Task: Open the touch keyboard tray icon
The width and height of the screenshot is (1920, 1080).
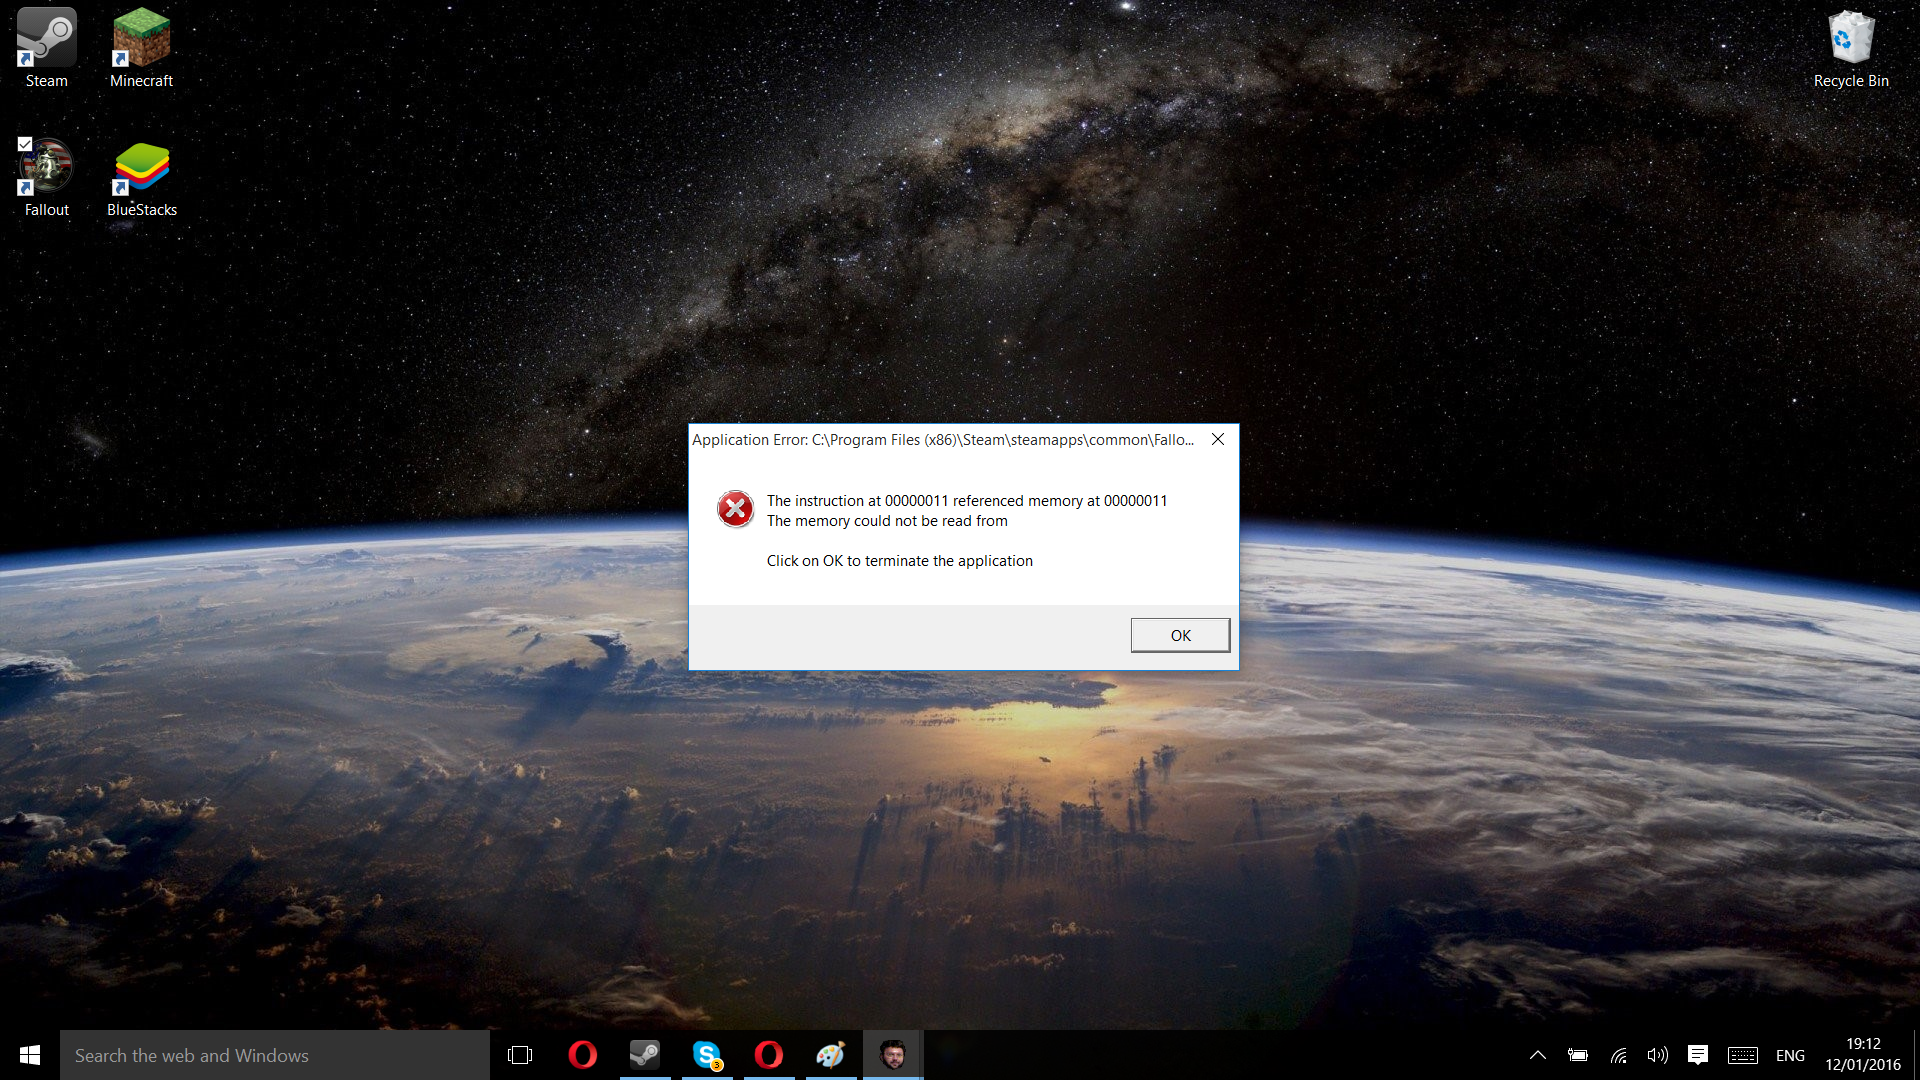Action: pyautogui.click(x=1743, y=1055)
